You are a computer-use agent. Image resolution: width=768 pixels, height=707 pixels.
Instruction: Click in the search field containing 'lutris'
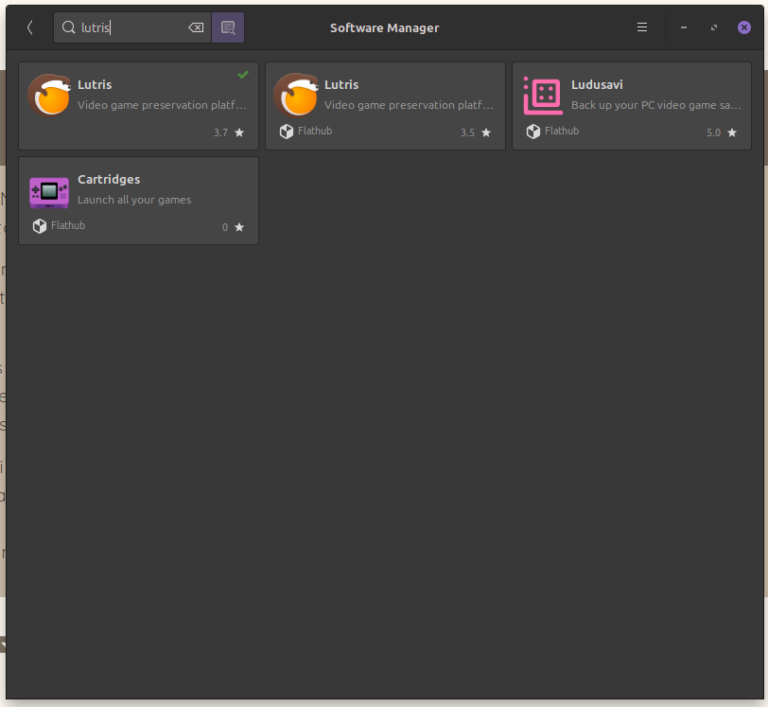coord(130,28)
